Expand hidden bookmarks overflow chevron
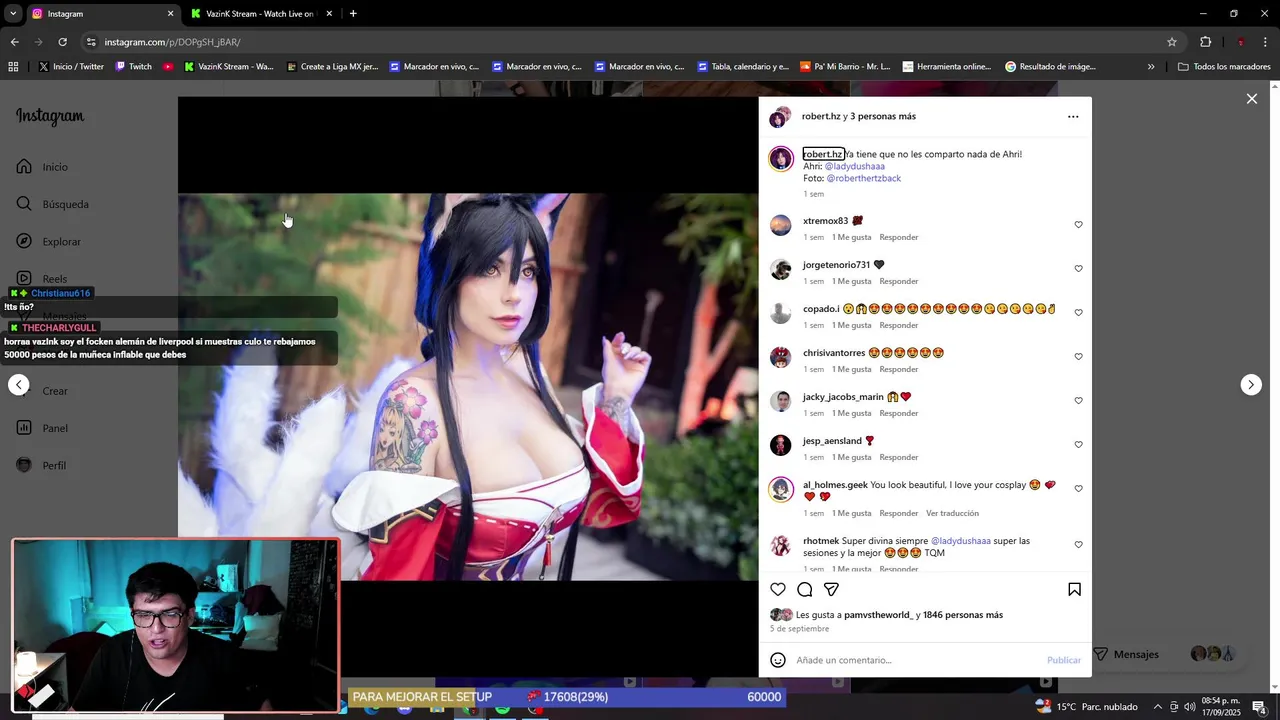Image resolution: width=1280 pixels, height=720 pixels. click(x=1151, y=67)
